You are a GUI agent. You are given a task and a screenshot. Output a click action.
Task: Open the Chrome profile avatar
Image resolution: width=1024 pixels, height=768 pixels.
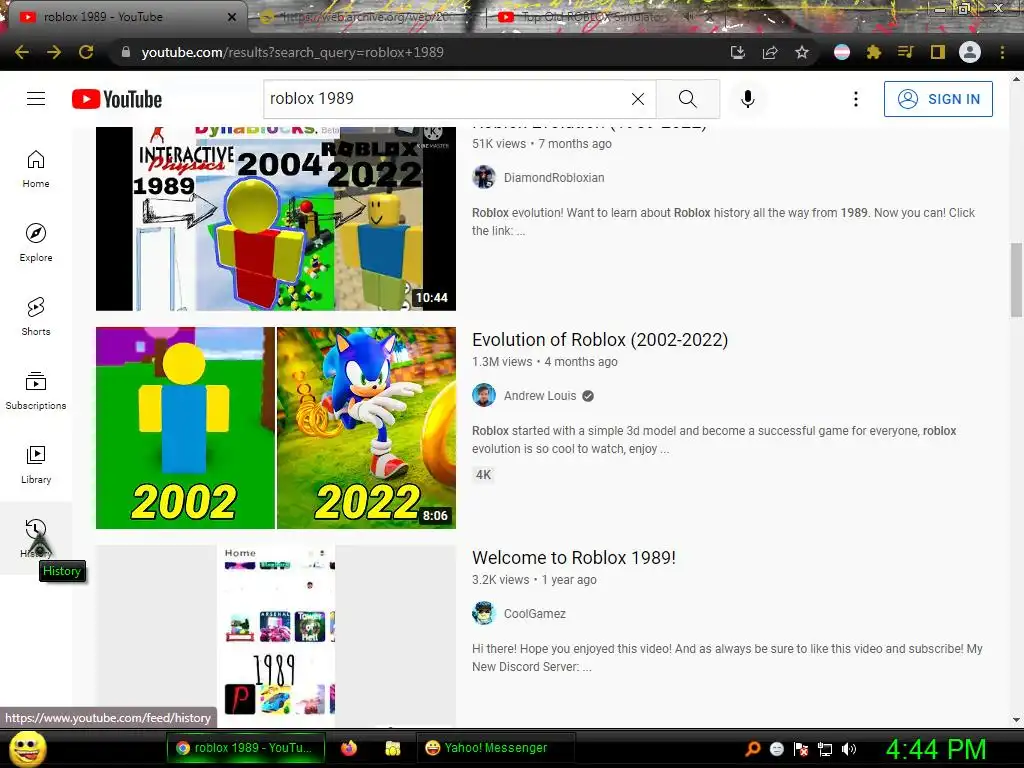[970, 52]
